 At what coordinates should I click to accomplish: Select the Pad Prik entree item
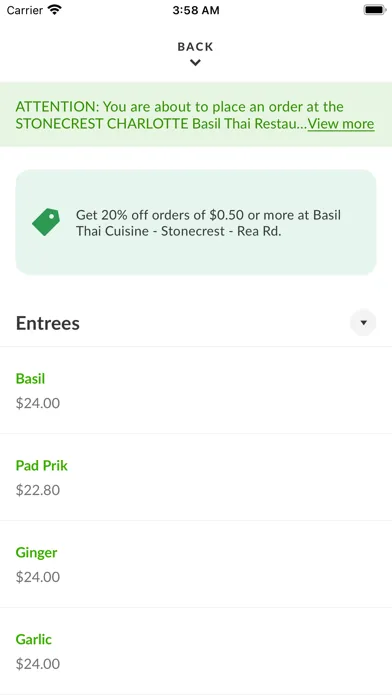coord(196,477)
